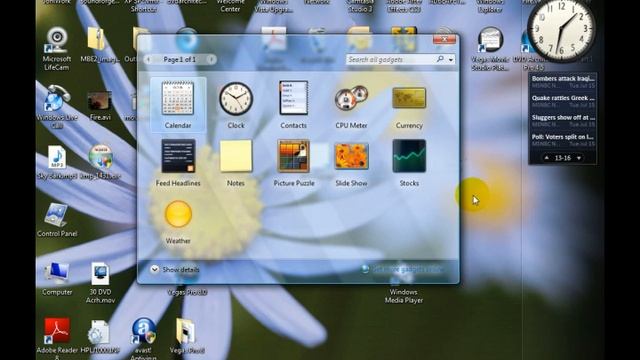The width and height of the screenshot is (640, 360).
Task: Choose the Contacts gadget
Action: click(x=293, y=104)
